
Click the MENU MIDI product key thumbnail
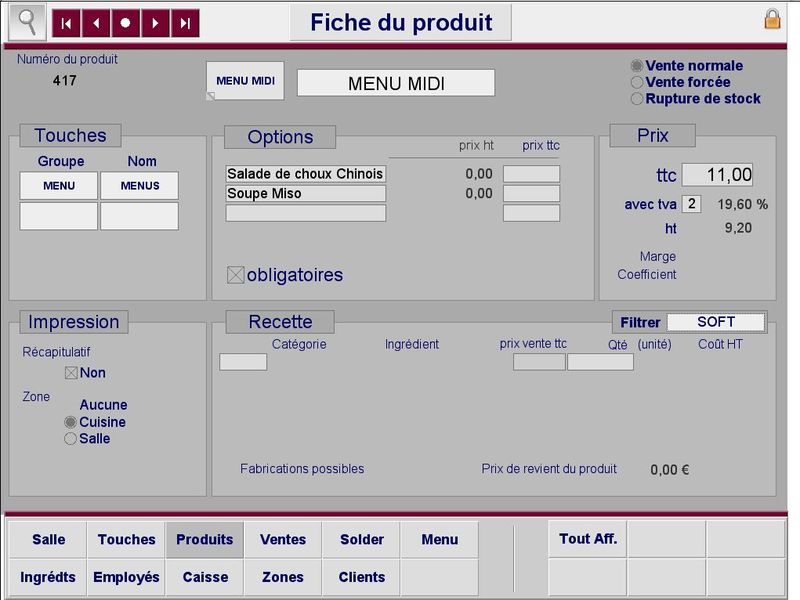245,81
